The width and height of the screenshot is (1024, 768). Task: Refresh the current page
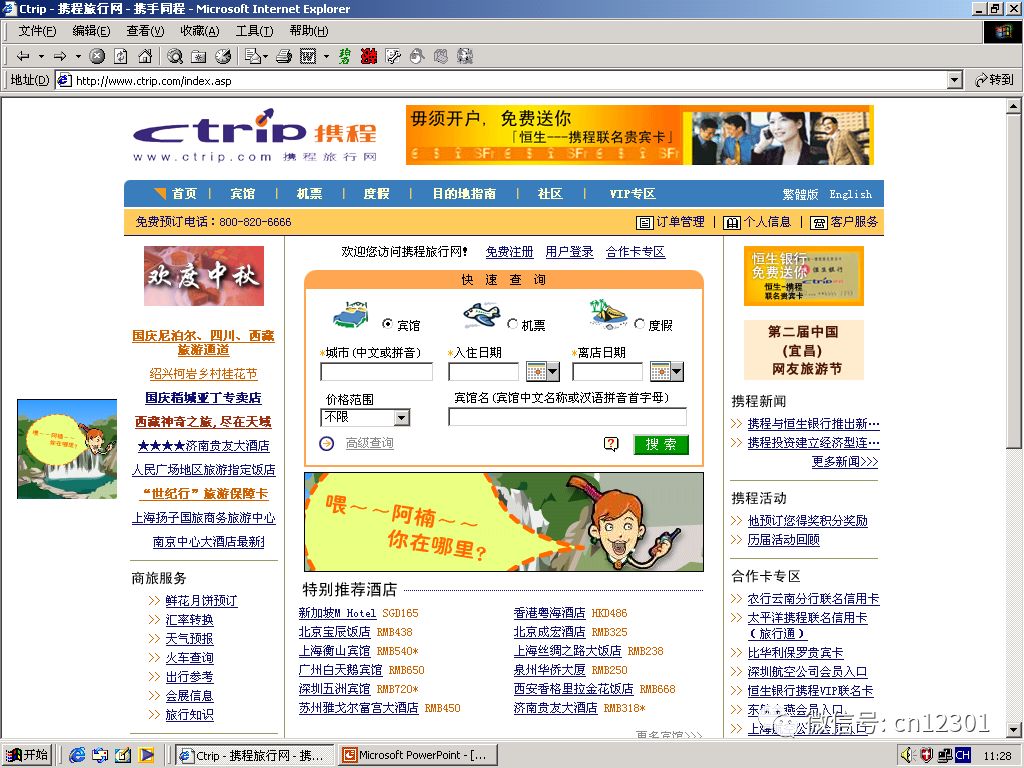coord(121,57)
